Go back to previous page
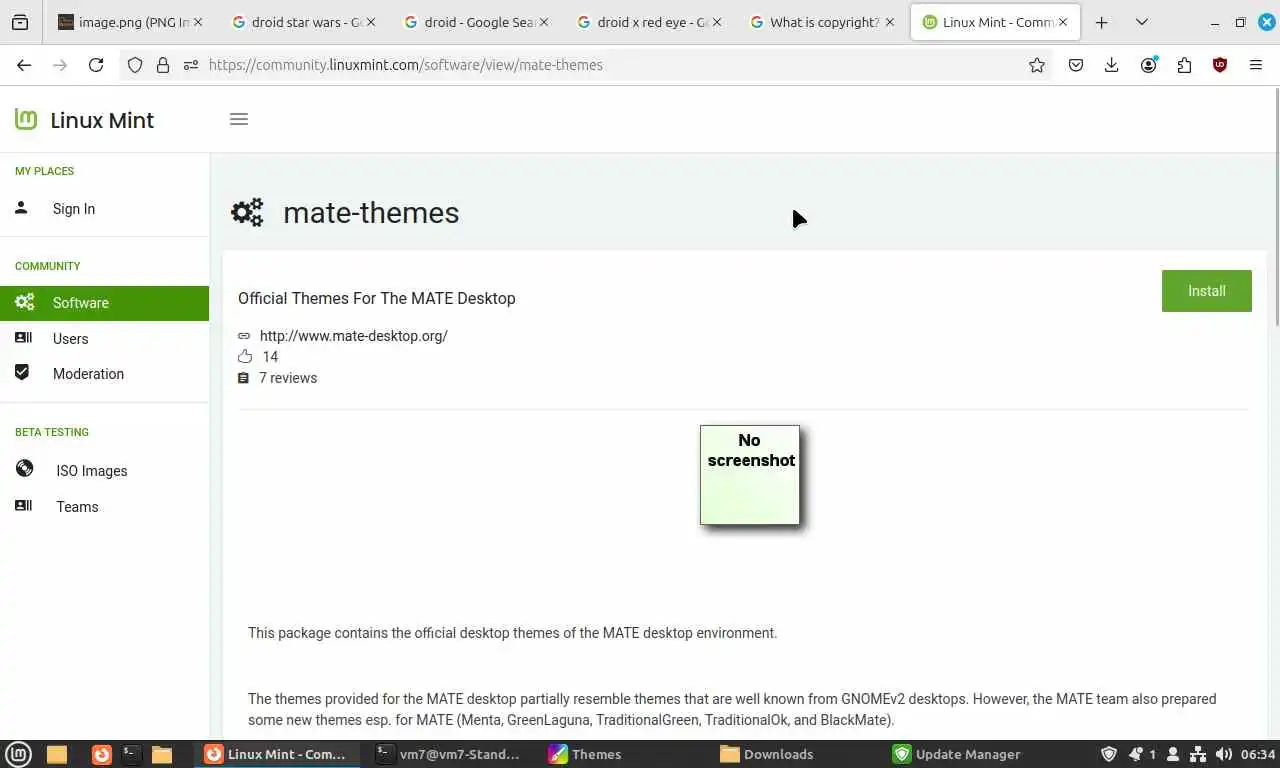The image size is (1280, 768). click(24, 65)
